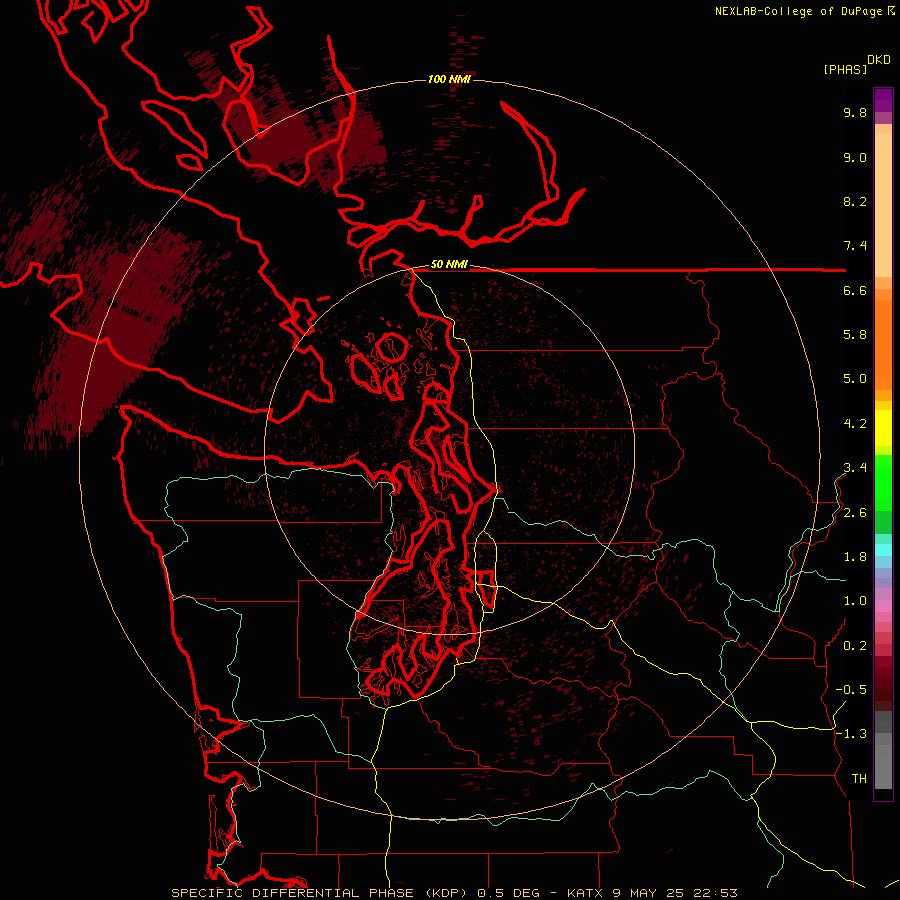Click the 4.2 value on color scale

(855, 424)
